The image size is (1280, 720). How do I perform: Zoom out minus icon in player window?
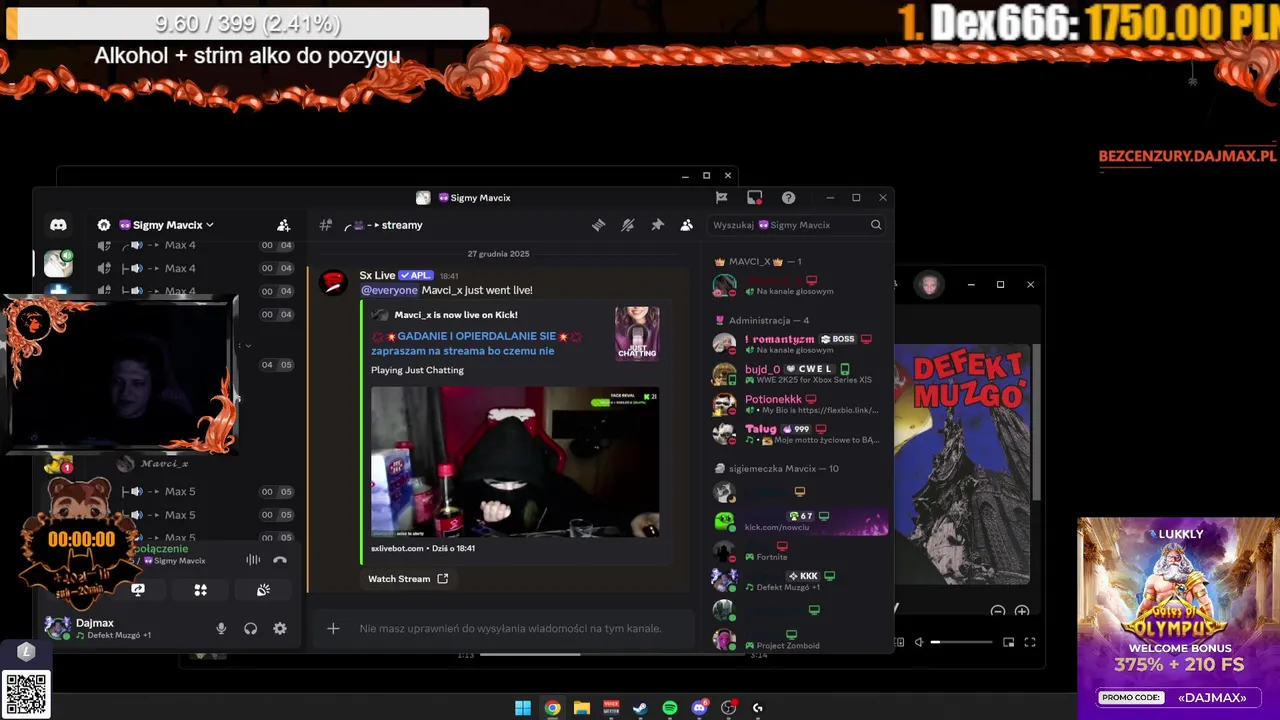click(x=997, y=611)
